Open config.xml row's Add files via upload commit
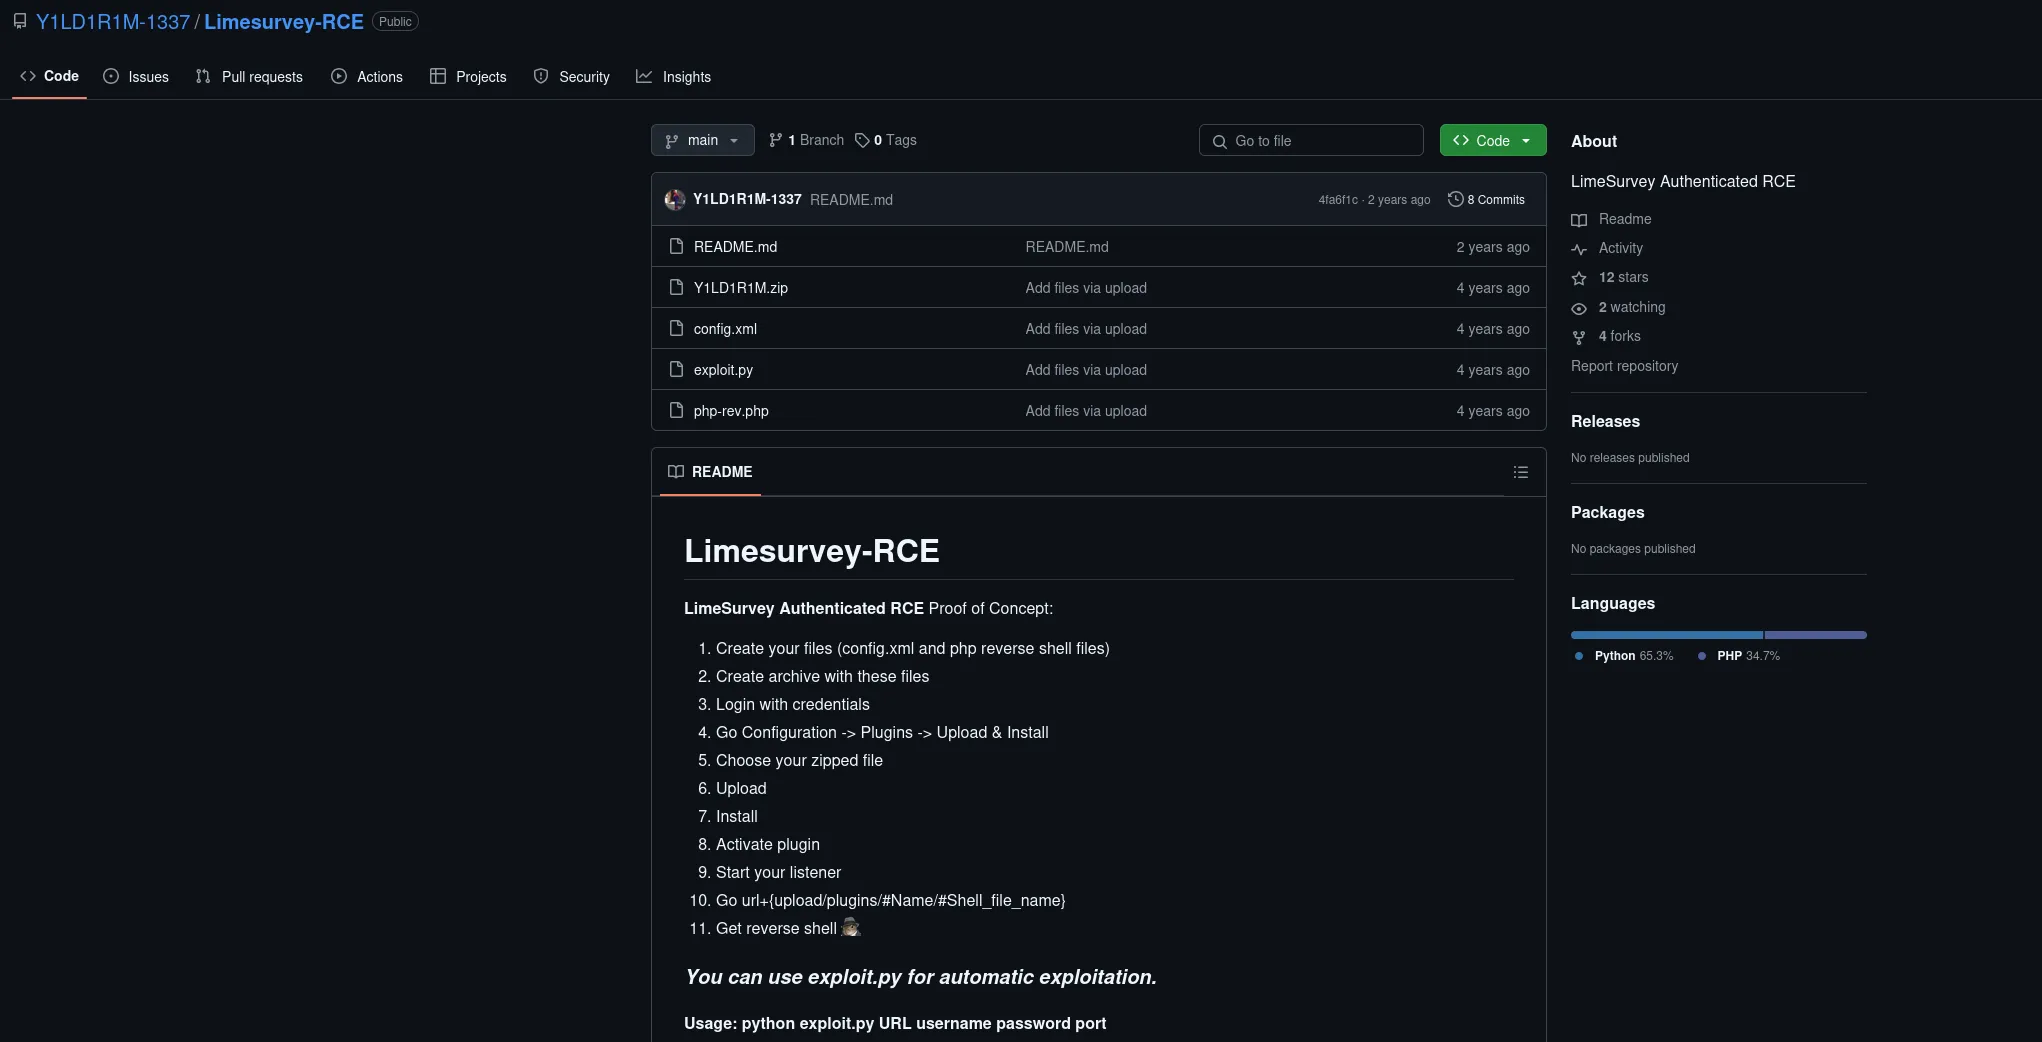Viewport: 2042px width, 1042px height. pyautogui.click(x=1086, y=329)
